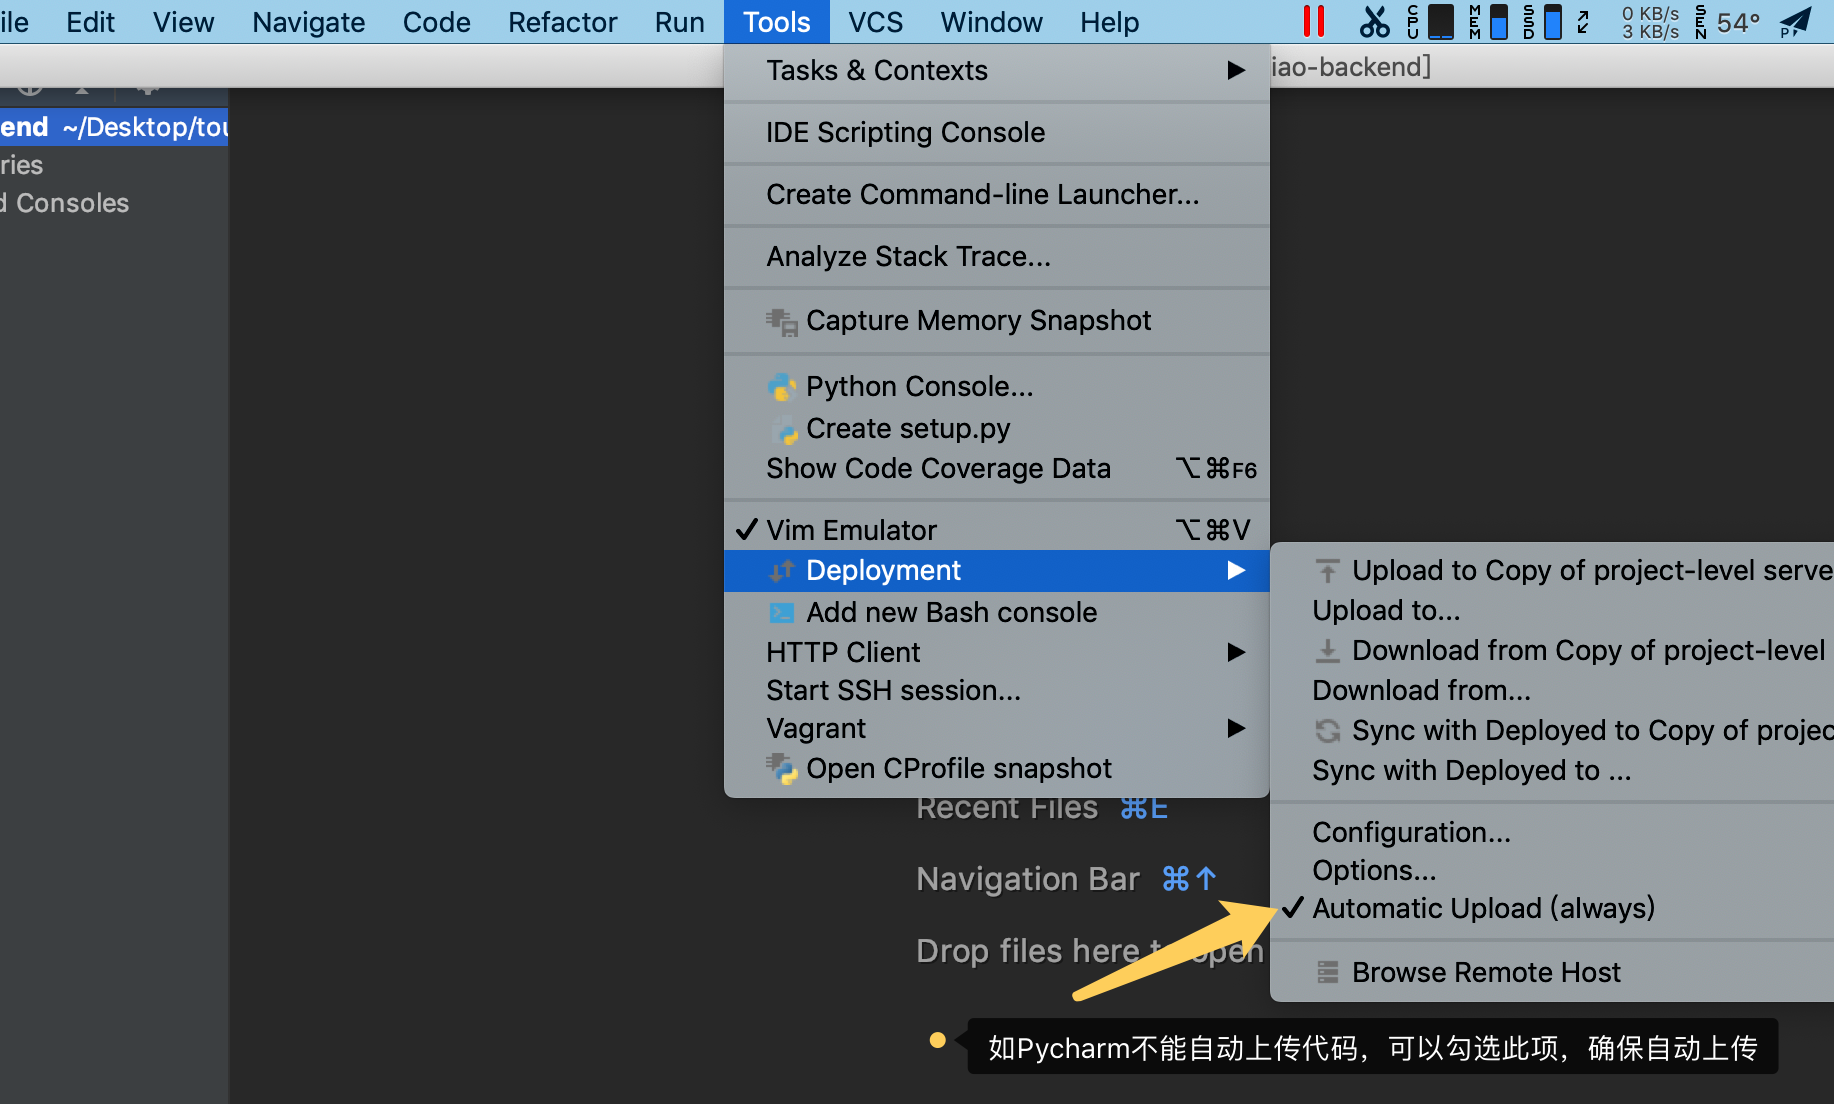
Task: Open the Code menu
Action: tap(436, 22)
